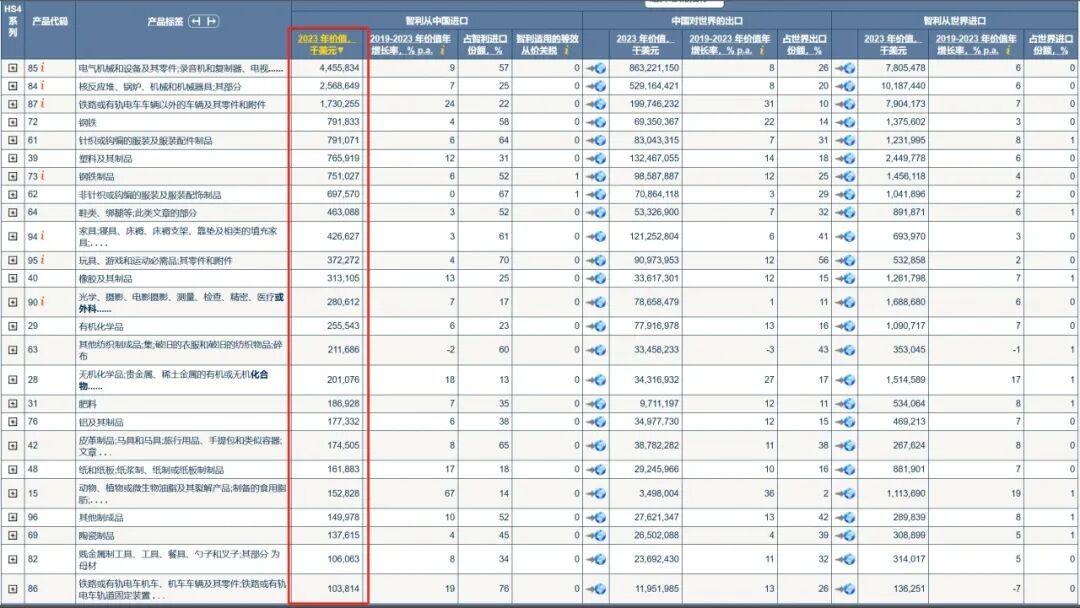
Task: Select the value 1,730,255 in row 87
Action: 340,103
